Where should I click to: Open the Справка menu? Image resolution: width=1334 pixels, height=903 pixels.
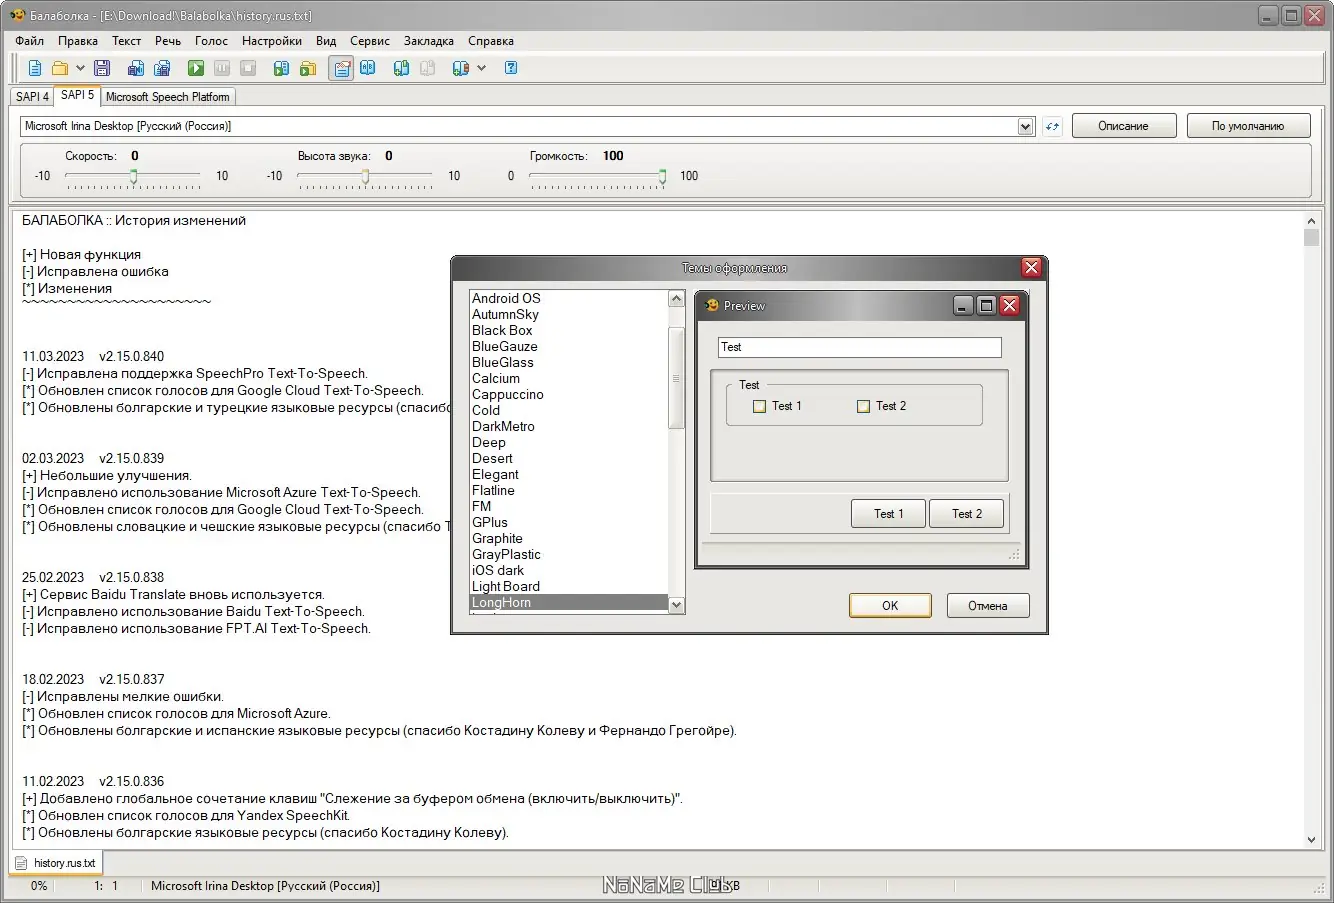(x=491, y=41)
